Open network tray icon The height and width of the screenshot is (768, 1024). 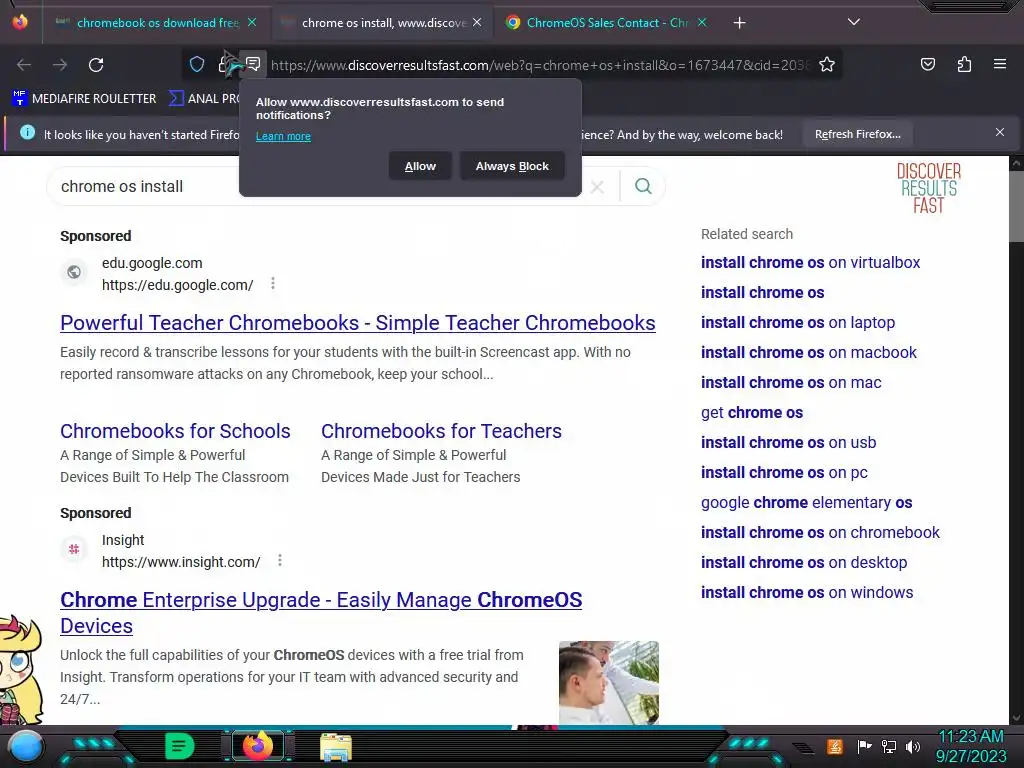click(x=889, y=746)
